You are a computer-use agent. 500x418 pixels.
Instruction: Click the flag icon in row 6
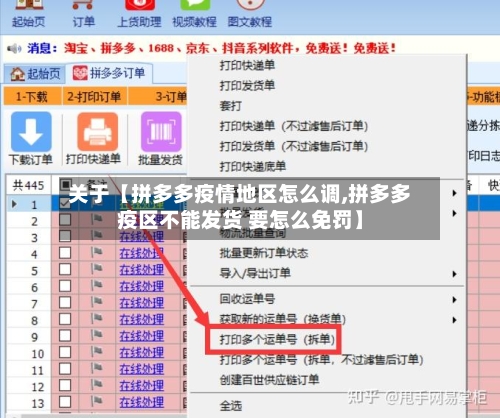(x=96, y=286)
